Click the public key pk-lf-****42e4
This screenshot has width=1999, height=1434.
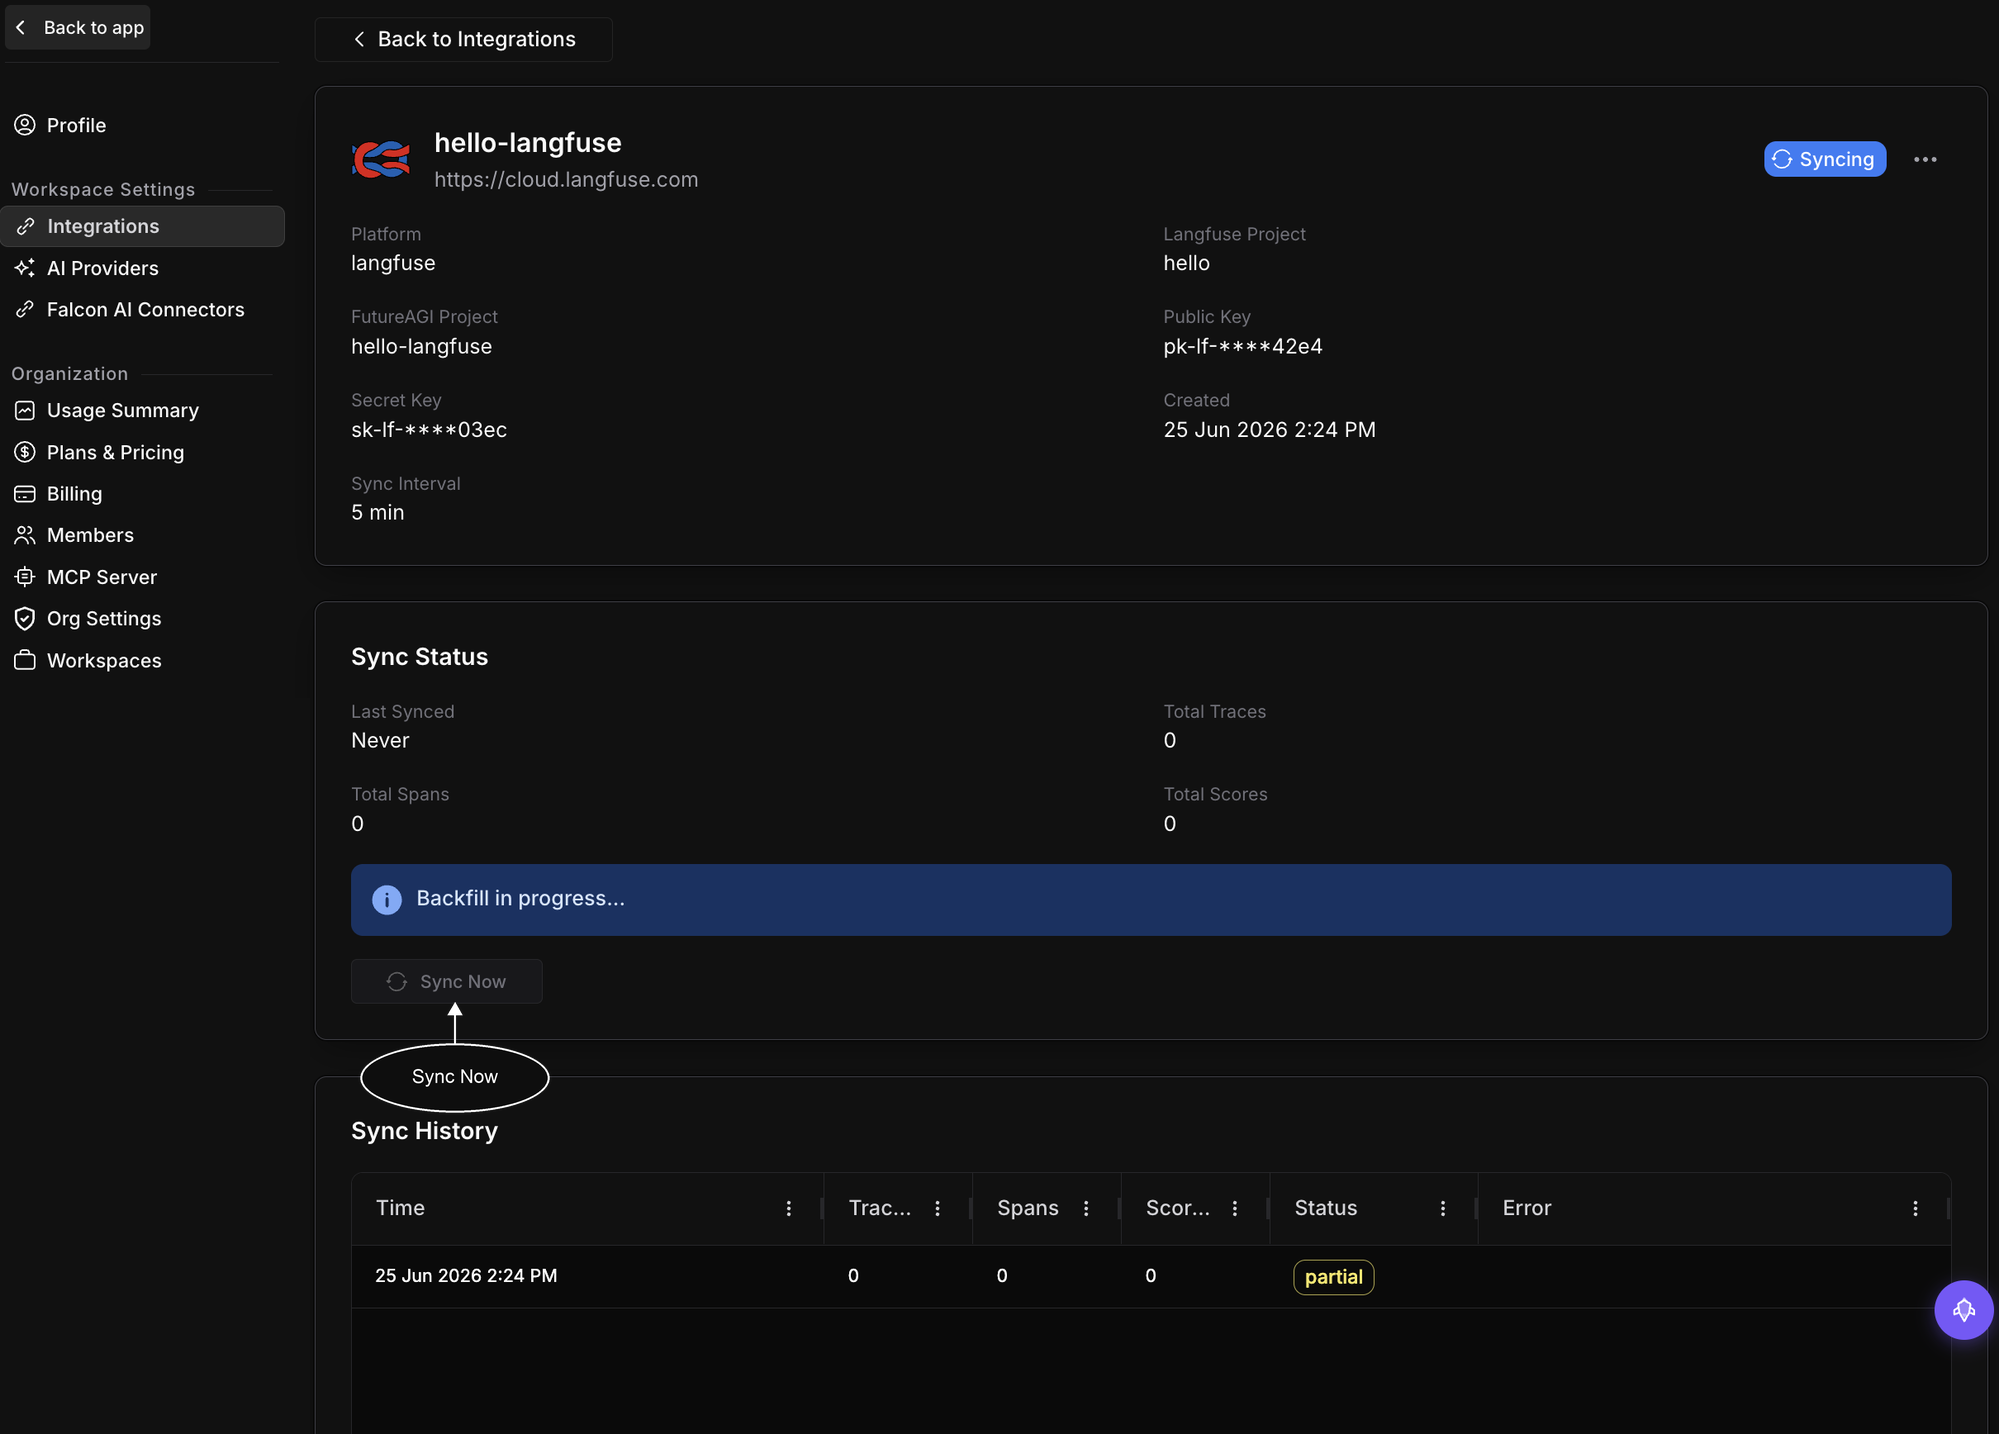coord(1243,346)
